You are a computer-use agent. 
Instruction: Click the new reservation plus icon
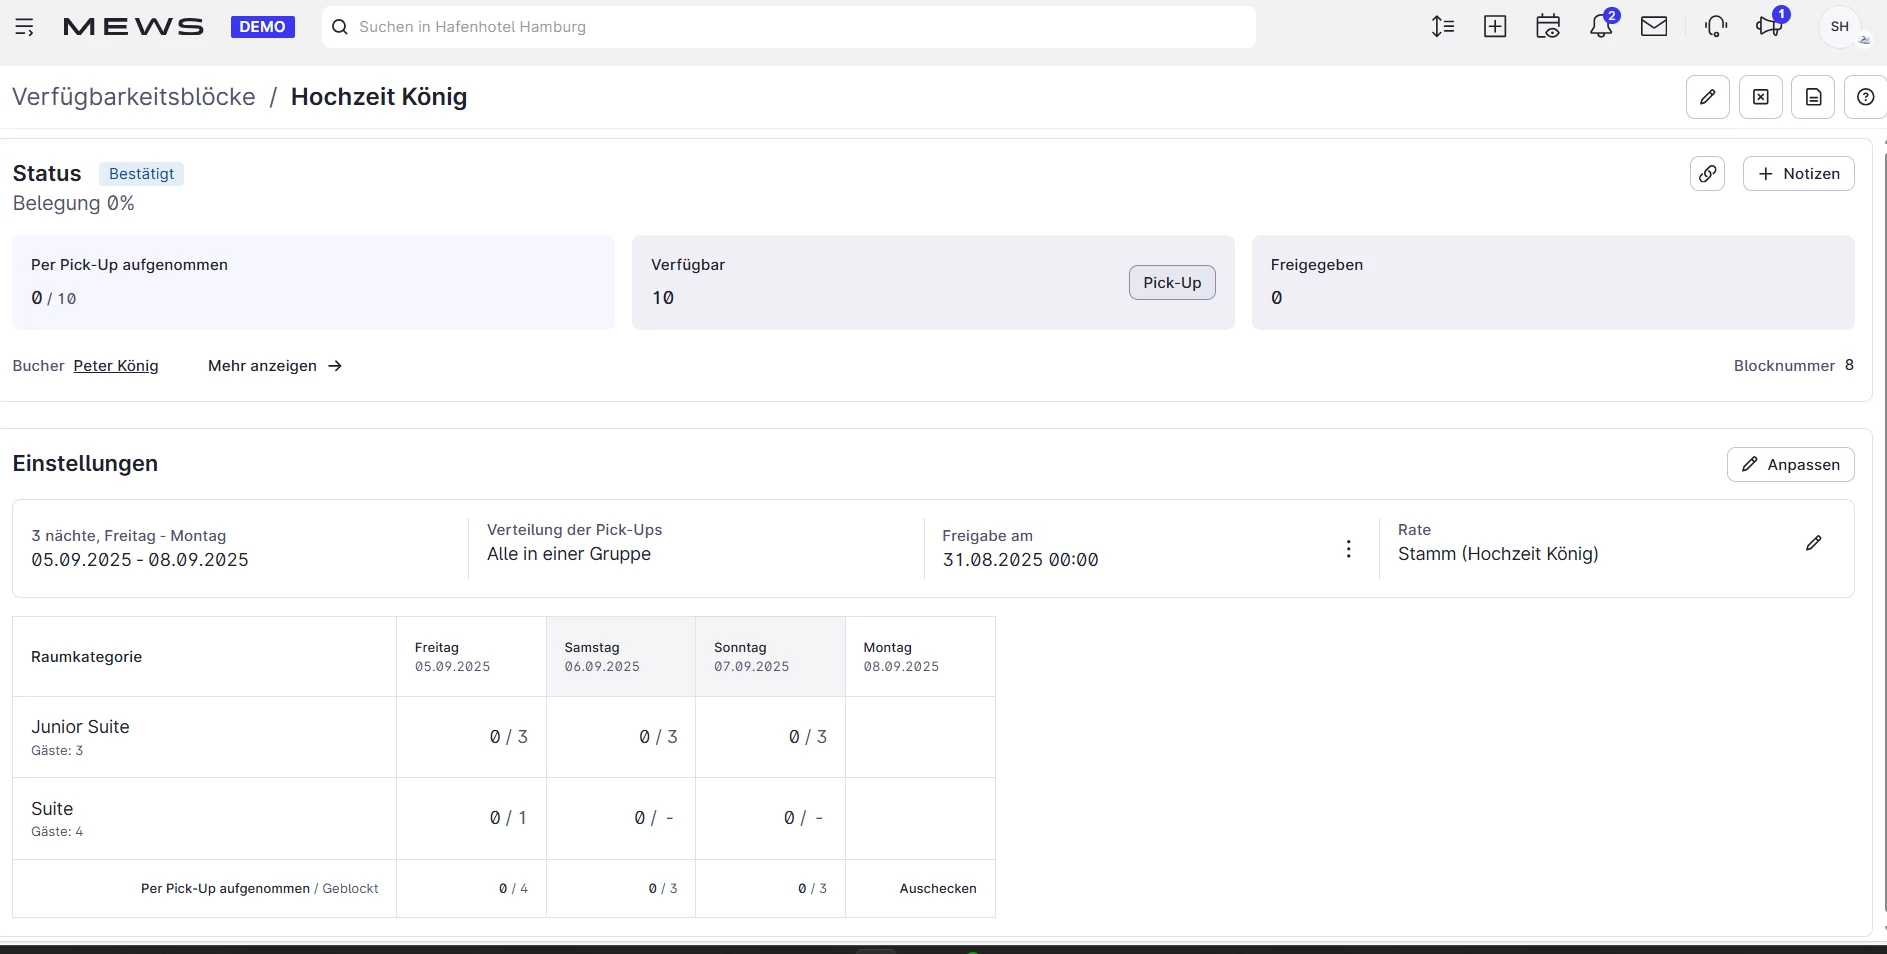tap(1495, 27)
